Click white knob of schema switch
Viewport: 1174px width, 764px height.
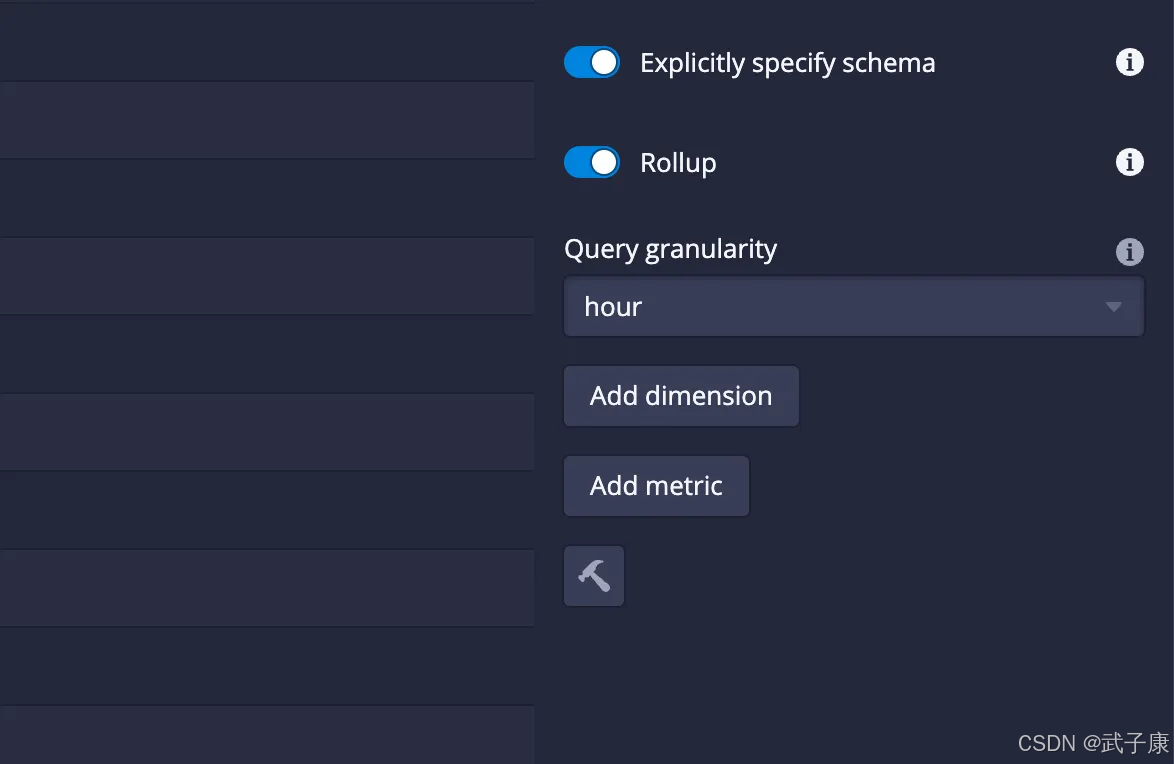604,63
